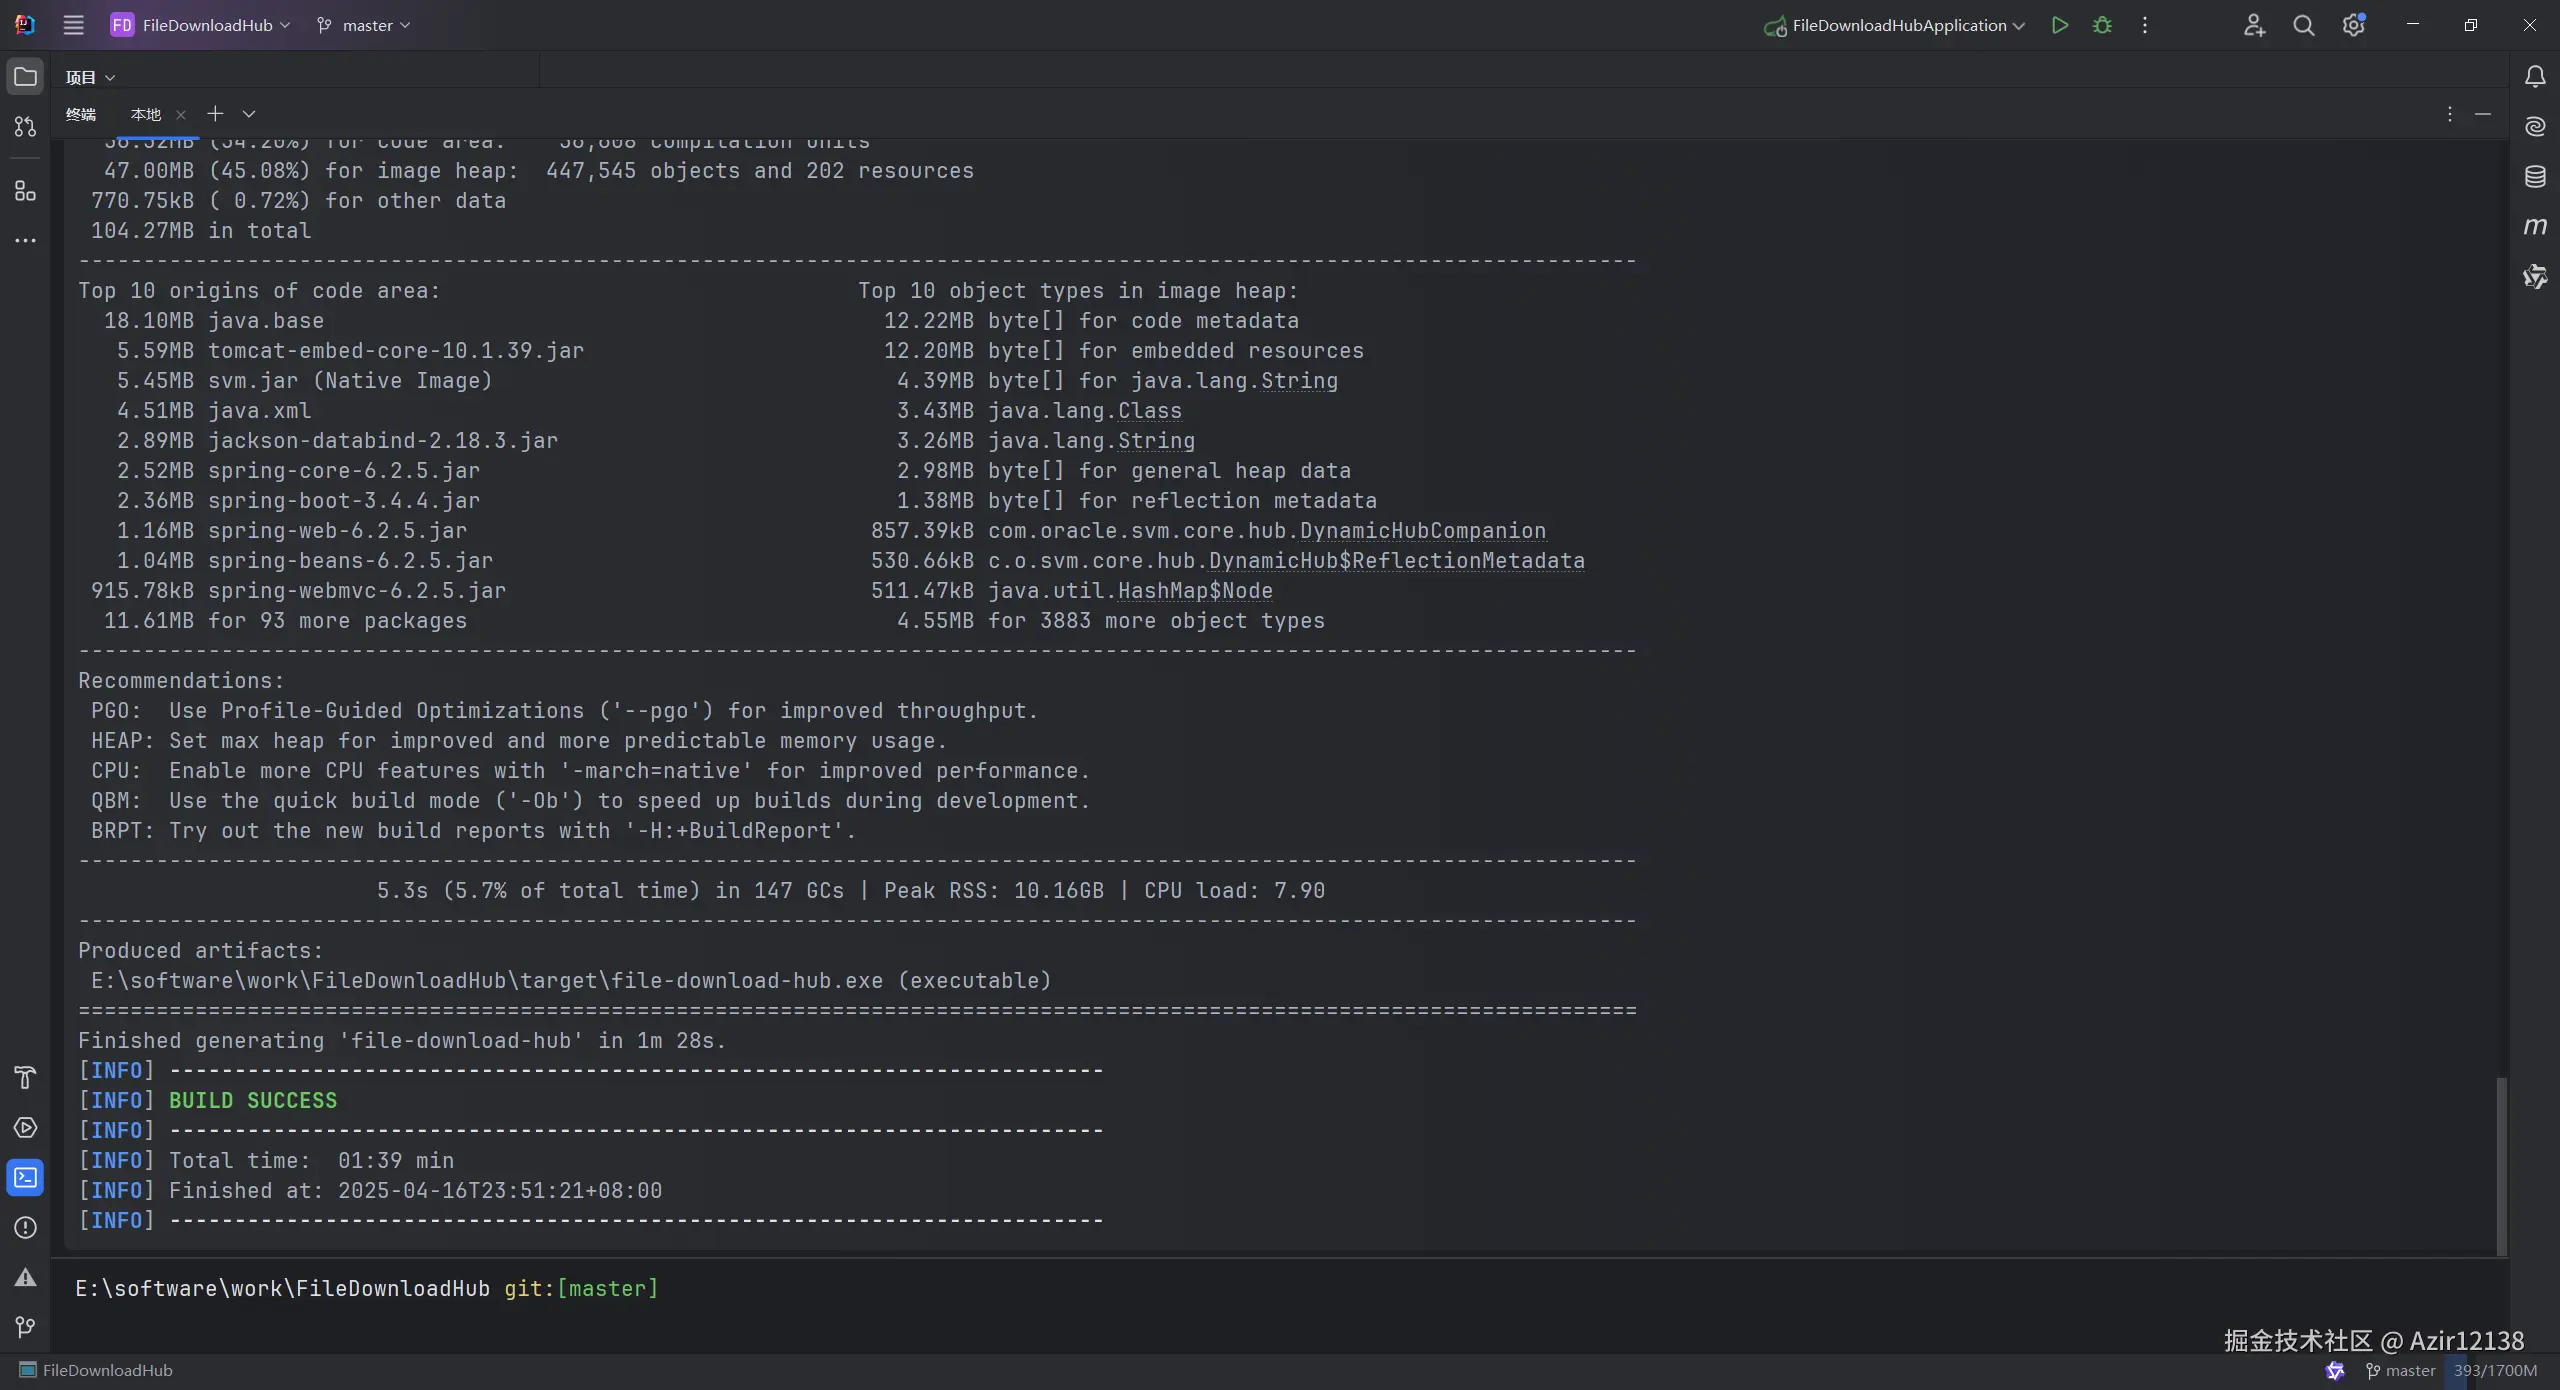Start debugging with the bug icon

[x=2102, y=25]
